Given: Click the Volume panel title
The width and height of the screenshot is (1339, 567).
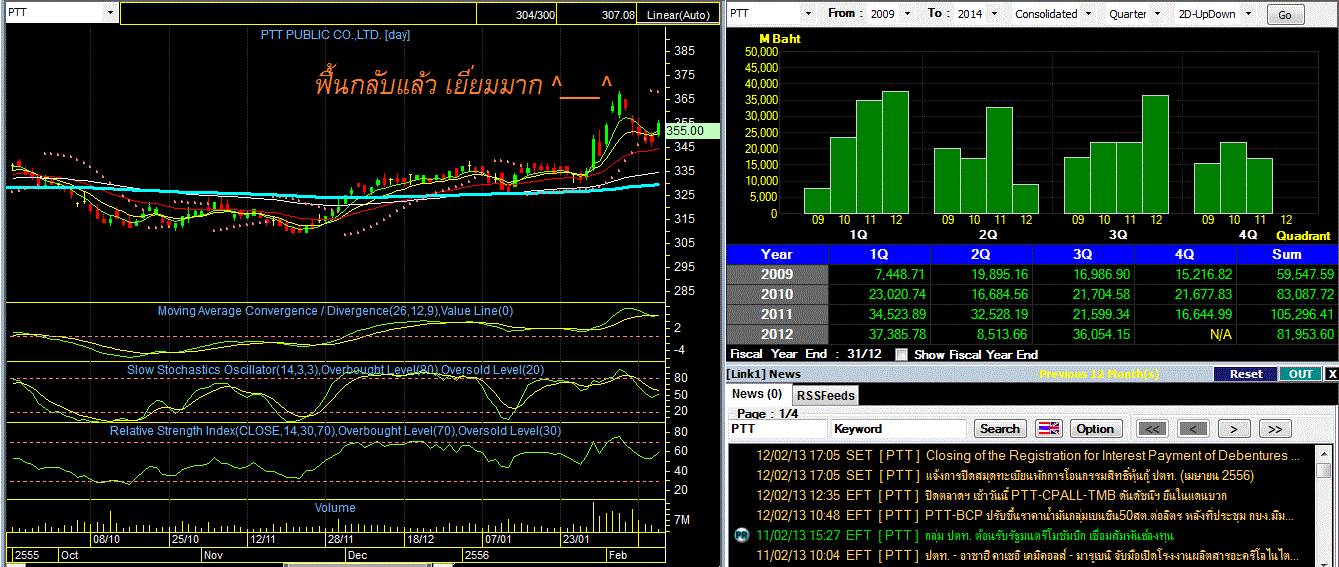Looking at the screenshot, I should pos(335,508).
